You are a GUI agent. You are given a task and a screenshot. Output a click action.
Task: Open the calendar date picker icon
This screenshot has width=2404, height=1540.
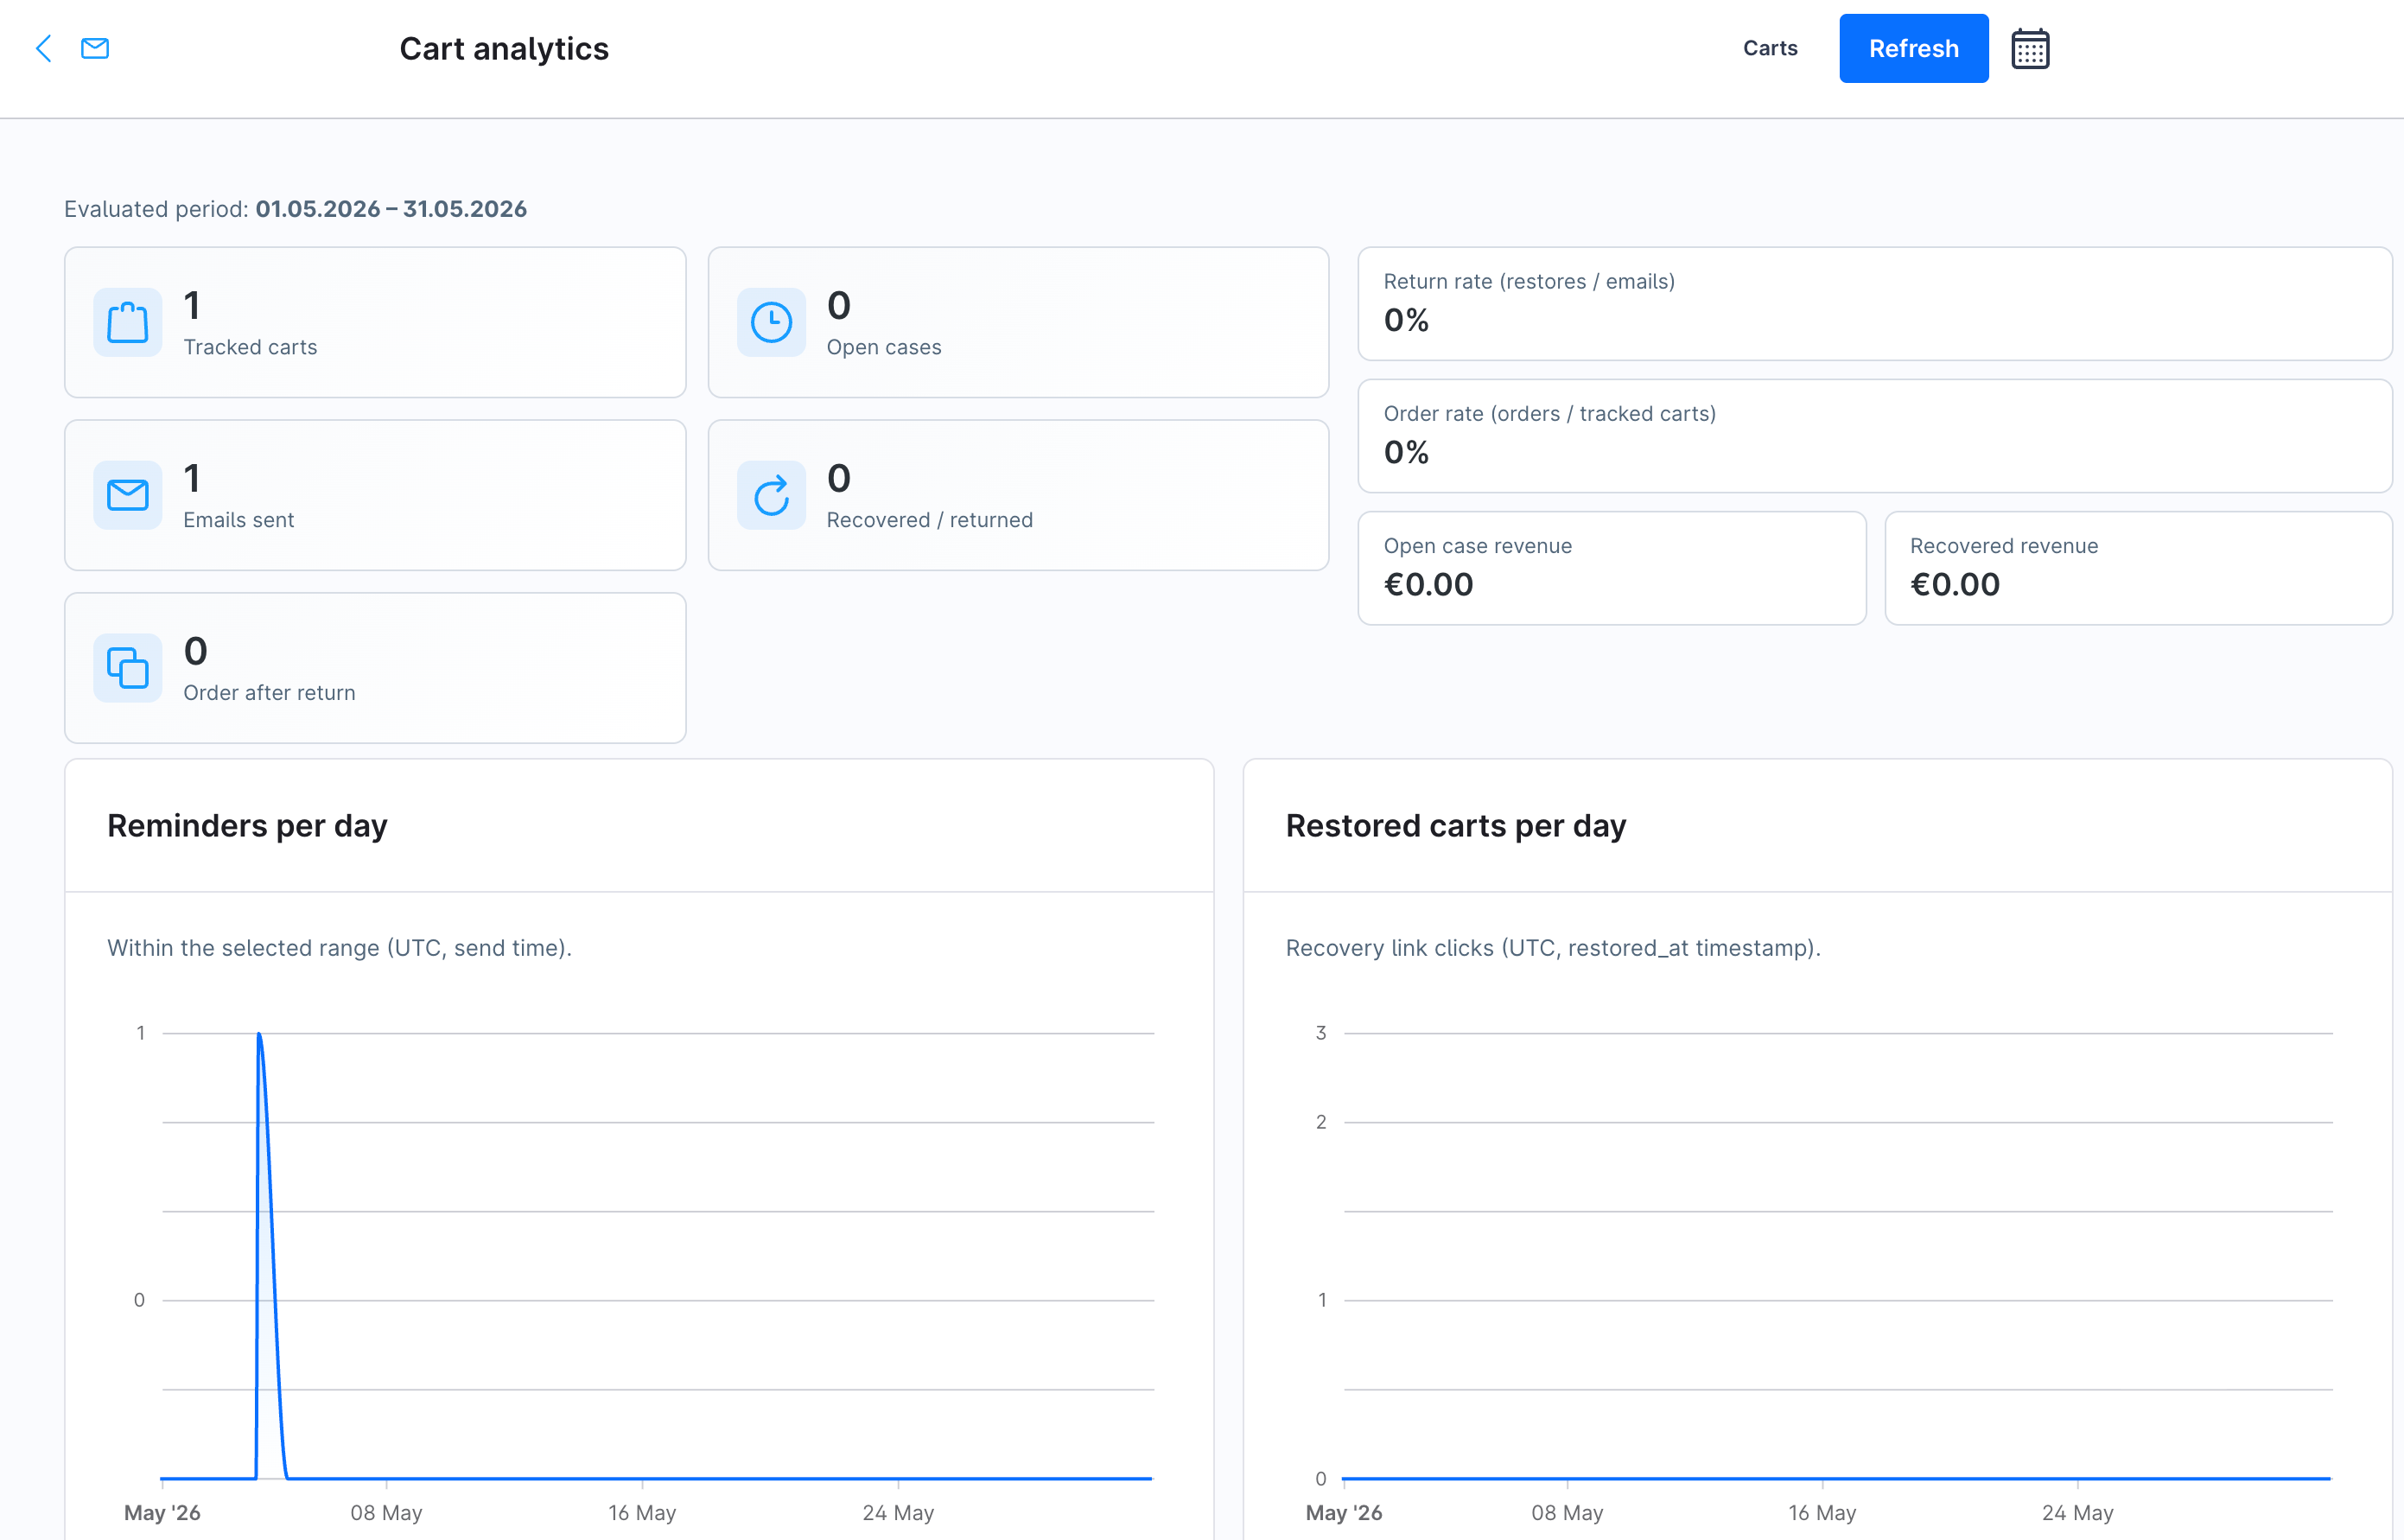pos(2030,48)
